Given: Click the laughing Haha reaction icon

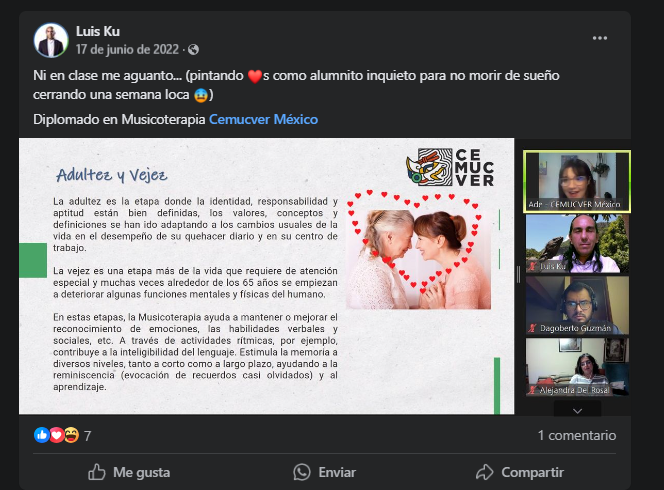Looking at the screenshot, I should [x=72, y=435].
